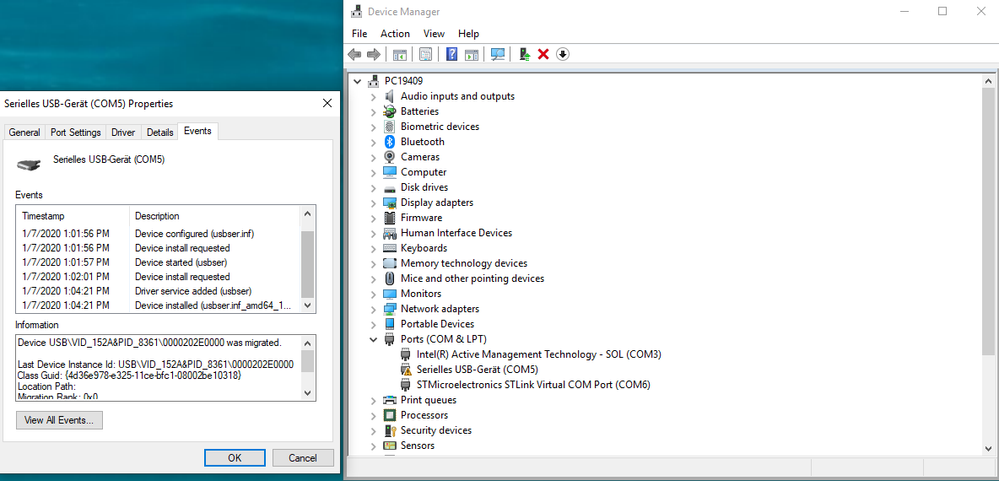Click the Help question mark toolbar icon
The height and width of the screenshot is (481, 999).
[x=452, y=54]
